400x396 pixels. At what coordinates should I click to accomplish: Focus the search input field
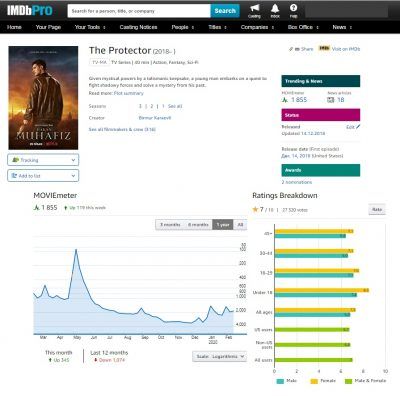click(139, 11)
